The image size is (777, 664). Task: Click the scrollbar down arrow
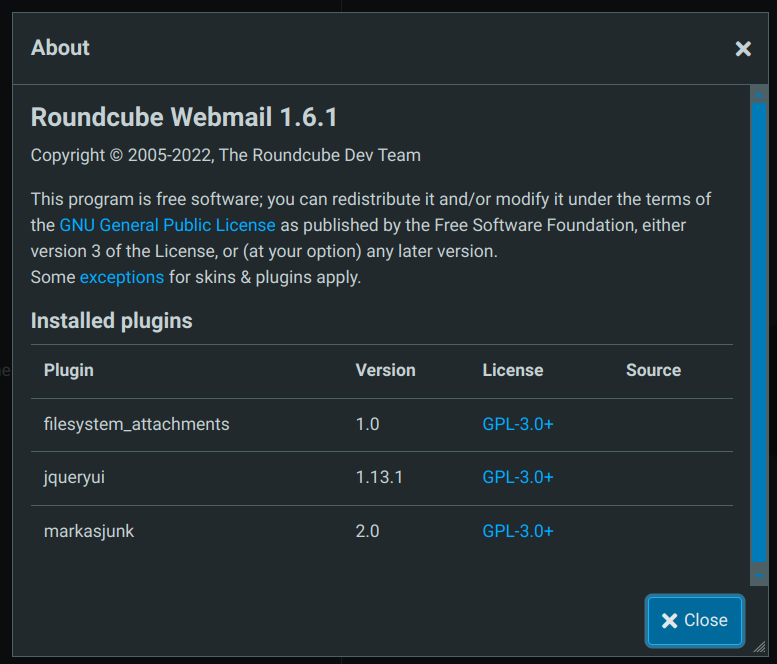coord(759,576)
